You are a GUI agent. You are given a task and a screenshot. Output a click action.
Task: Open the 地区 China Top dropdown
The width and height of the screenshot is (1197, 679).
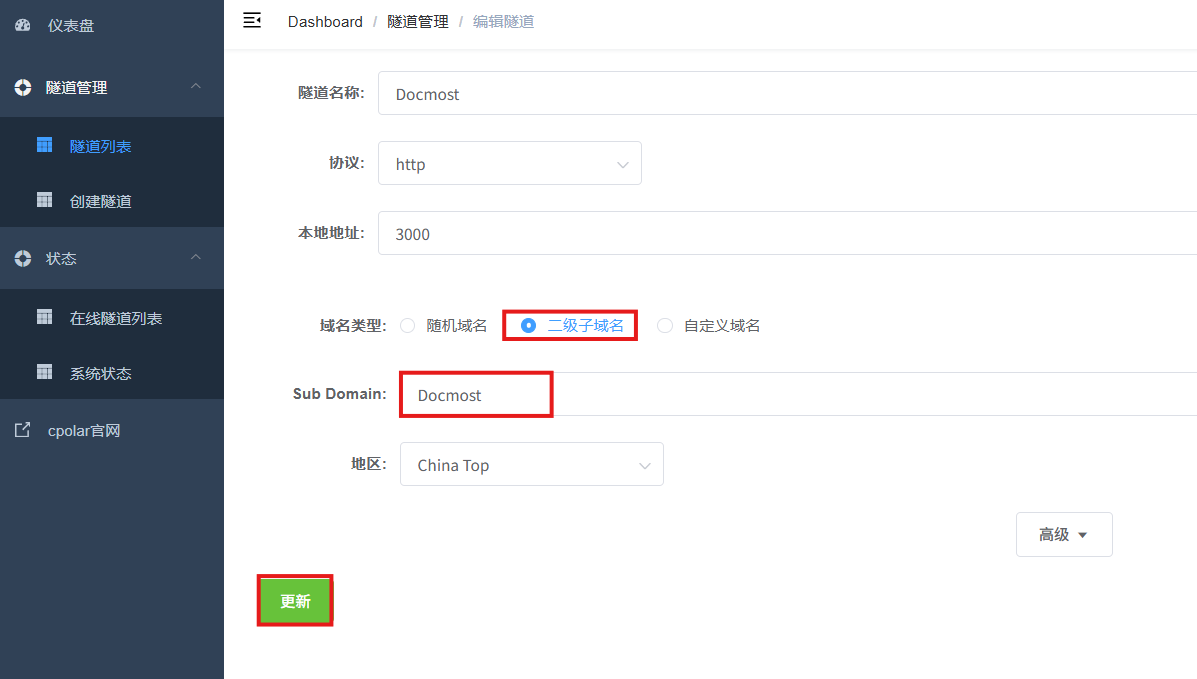click(532, 464)
